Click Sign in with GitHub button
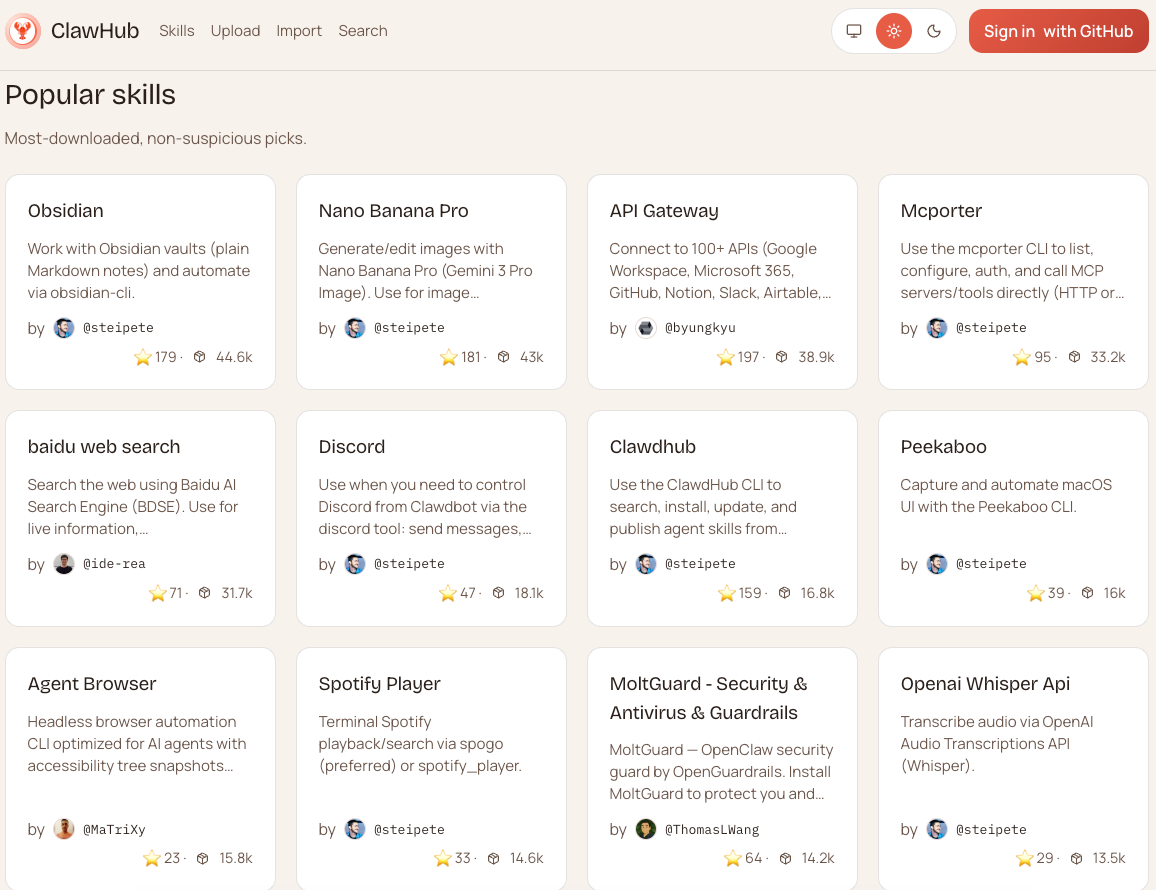Viewport: 1156px width, 890px height. pyautogui.click(x=1058, y=31)
